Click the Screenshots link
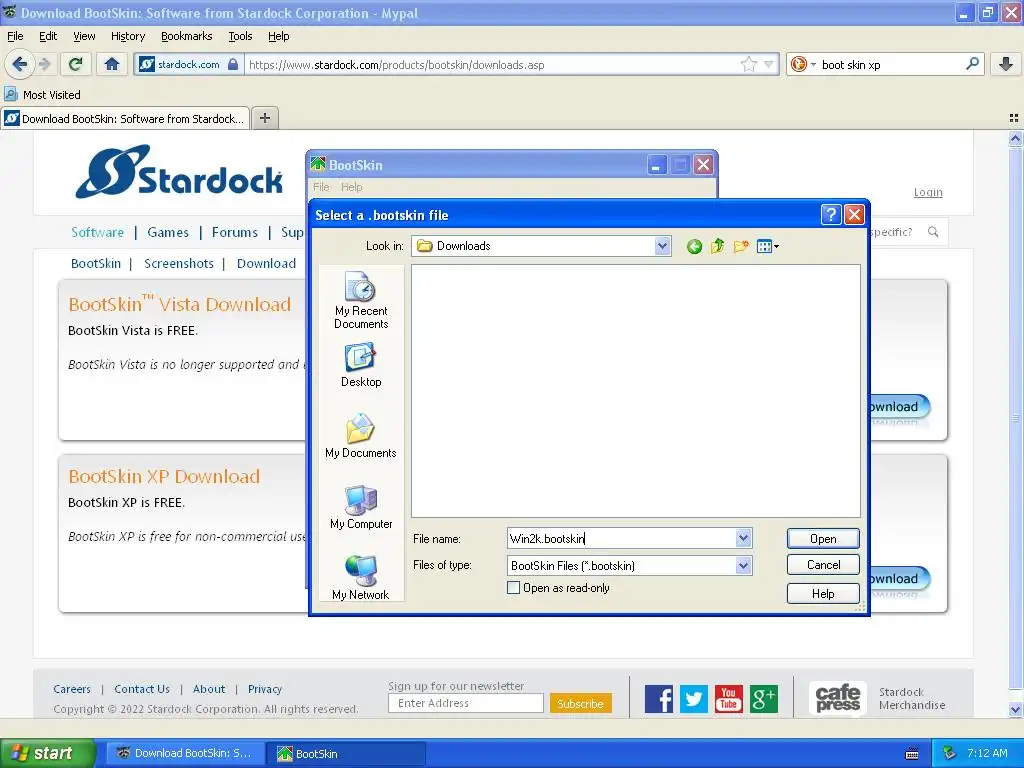The image size is (1024, 768). [179, 263]
